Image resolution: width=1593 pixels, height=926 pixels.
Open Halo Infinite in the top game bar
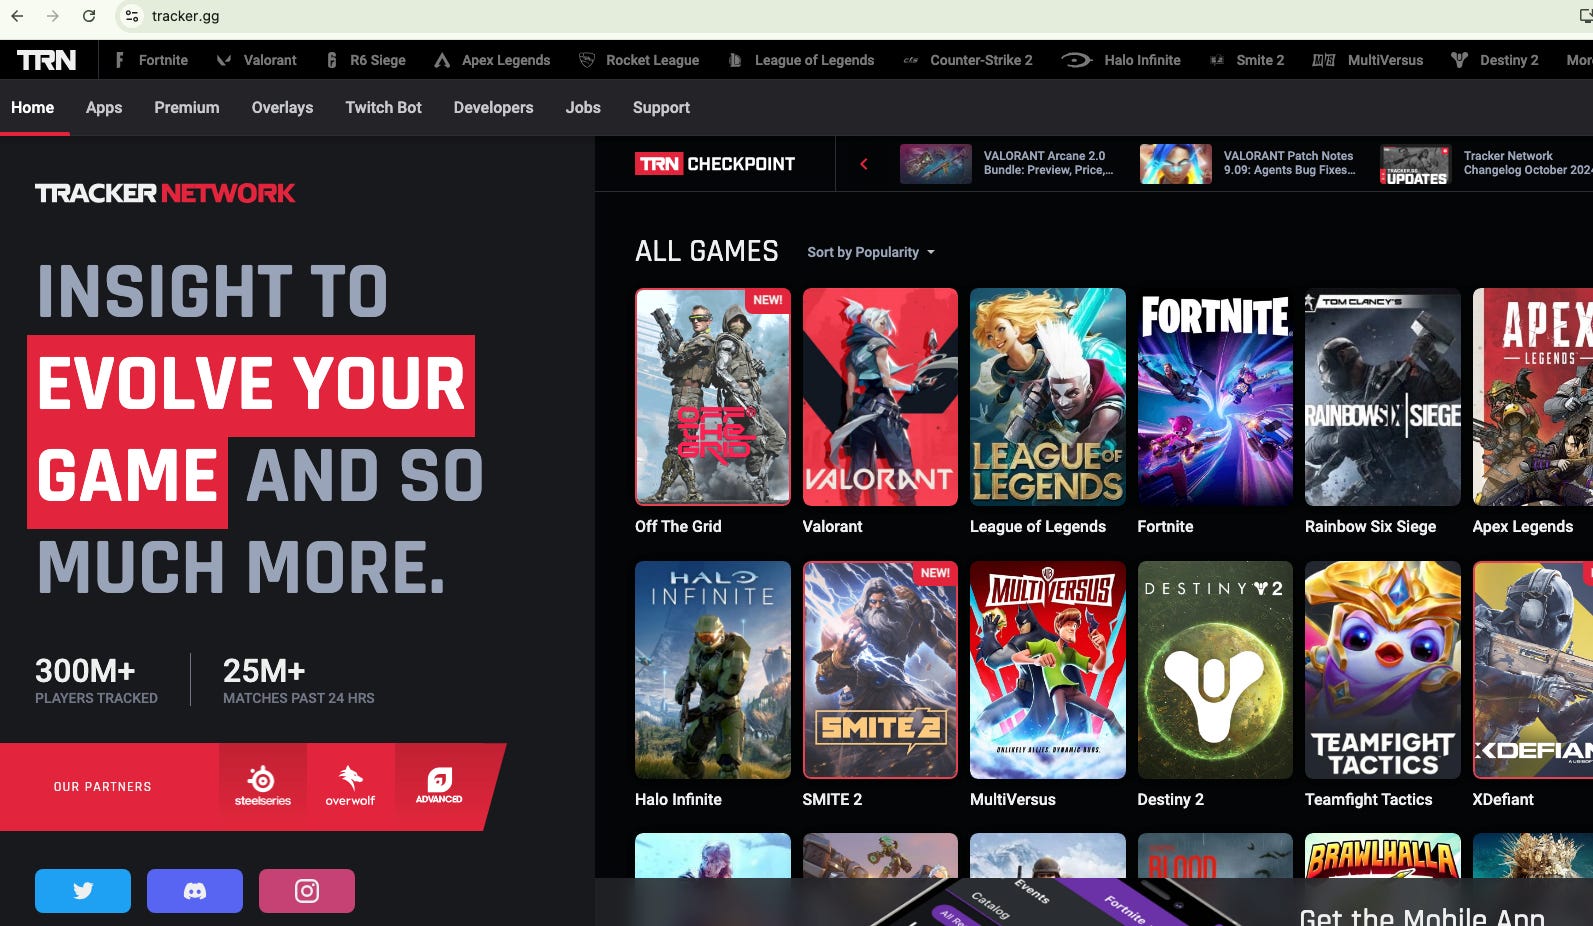pos(1121,60)
